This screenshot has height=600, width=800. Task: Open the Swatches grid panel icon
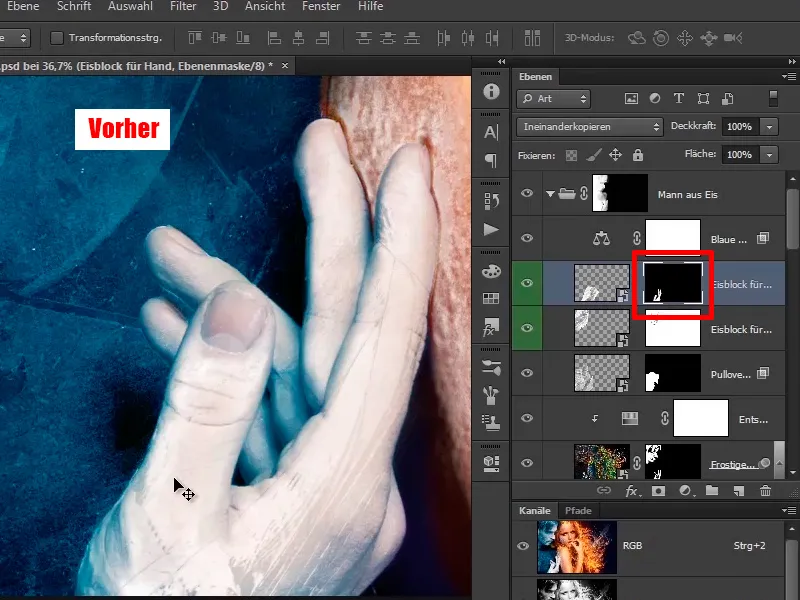[x=491, y=298]
